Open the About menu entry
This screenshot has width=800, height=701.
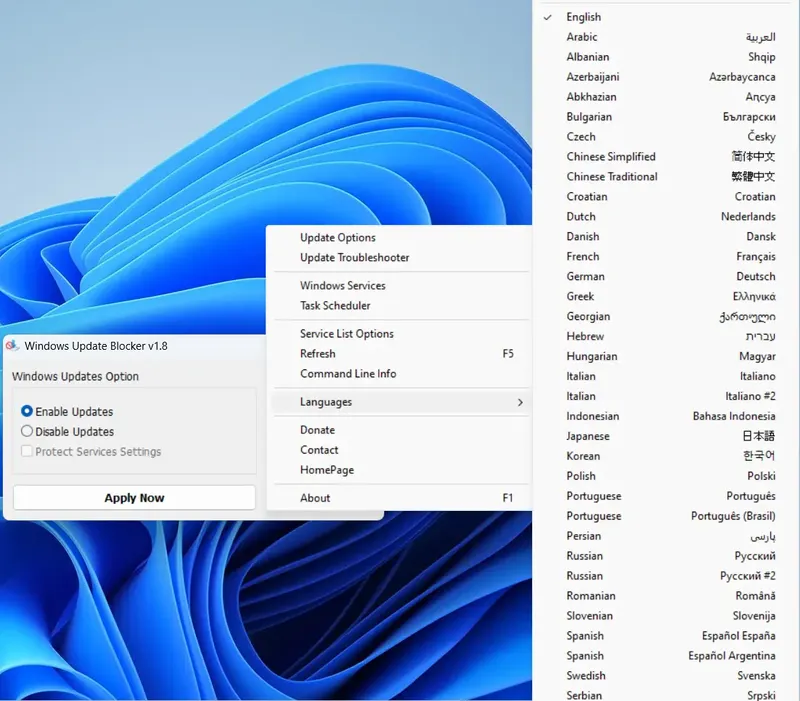[x=401, y=497]
